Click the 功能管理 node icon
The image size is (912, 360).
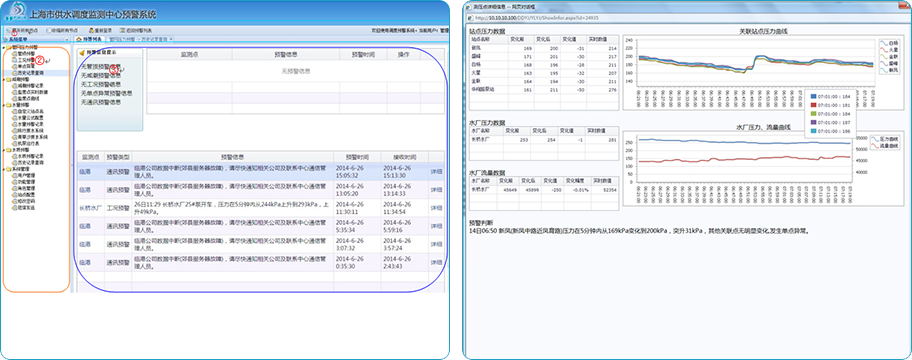(x=15, y=182)
